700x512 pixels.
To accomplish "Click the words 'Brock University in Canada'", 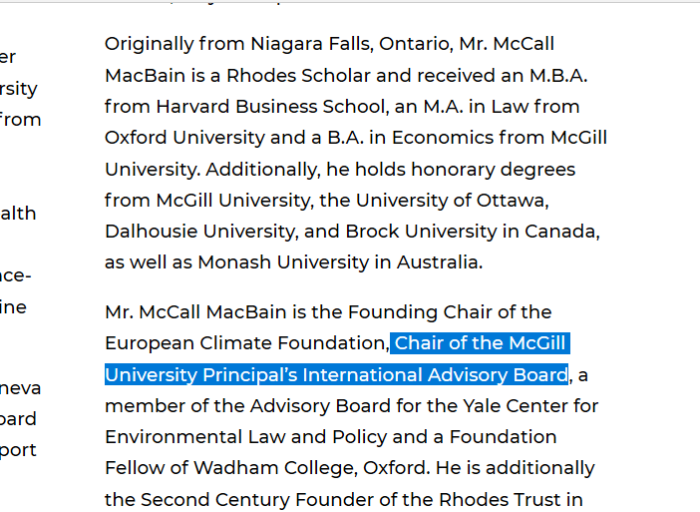I will click(472, 232).
